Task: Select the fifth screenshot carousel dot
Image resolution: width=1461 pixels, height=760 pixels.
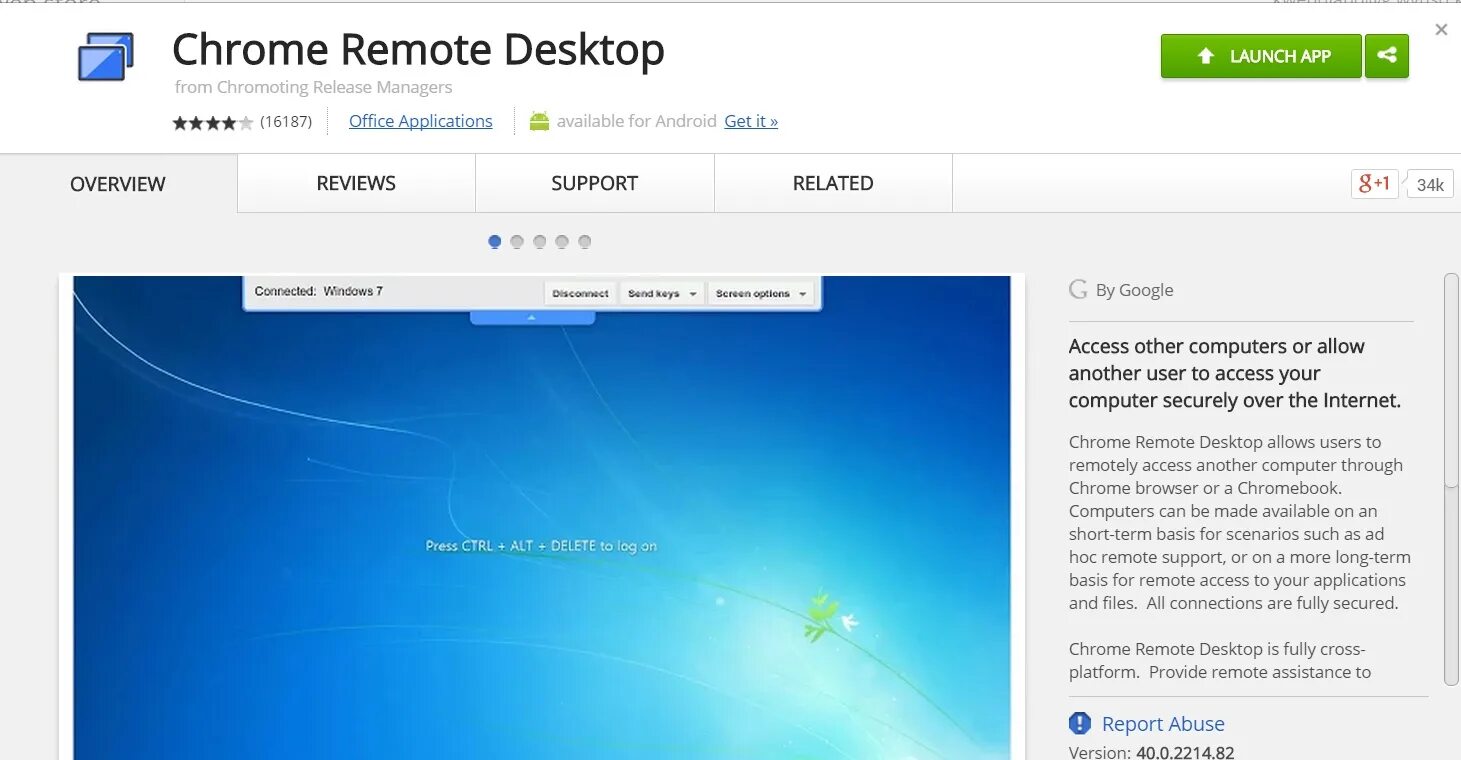Action: (585, 241)
